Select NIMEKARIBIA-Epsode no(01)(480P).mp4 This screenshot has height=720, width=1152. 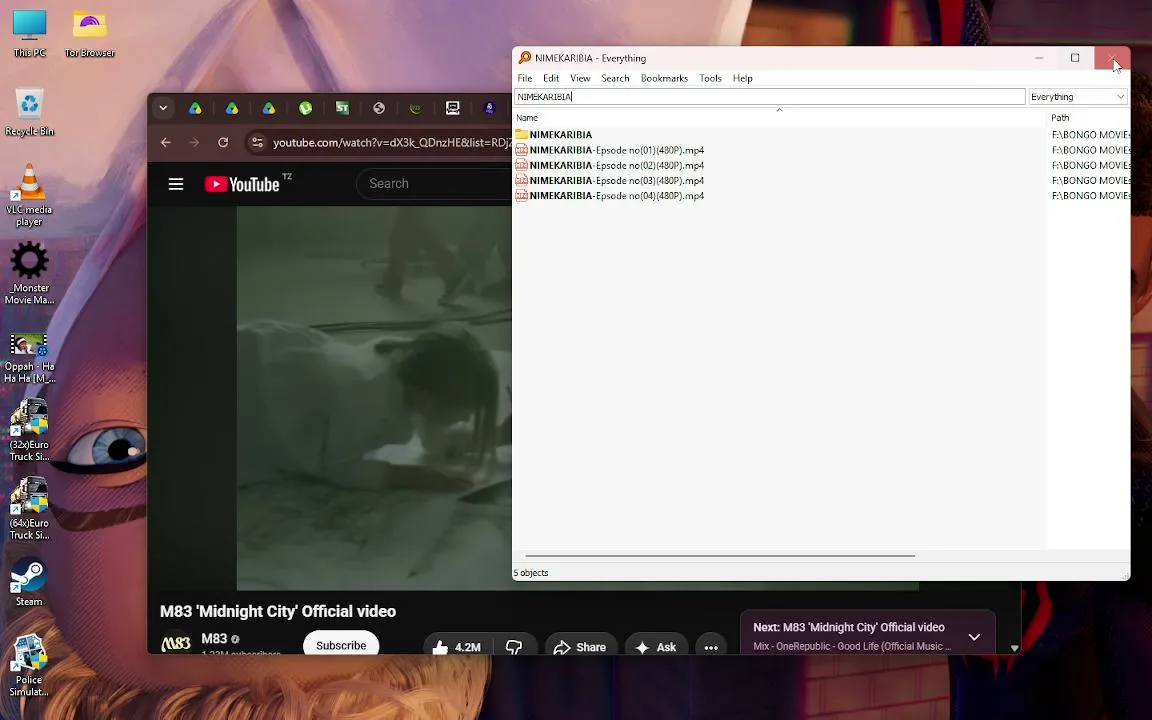tap(610, 150)
